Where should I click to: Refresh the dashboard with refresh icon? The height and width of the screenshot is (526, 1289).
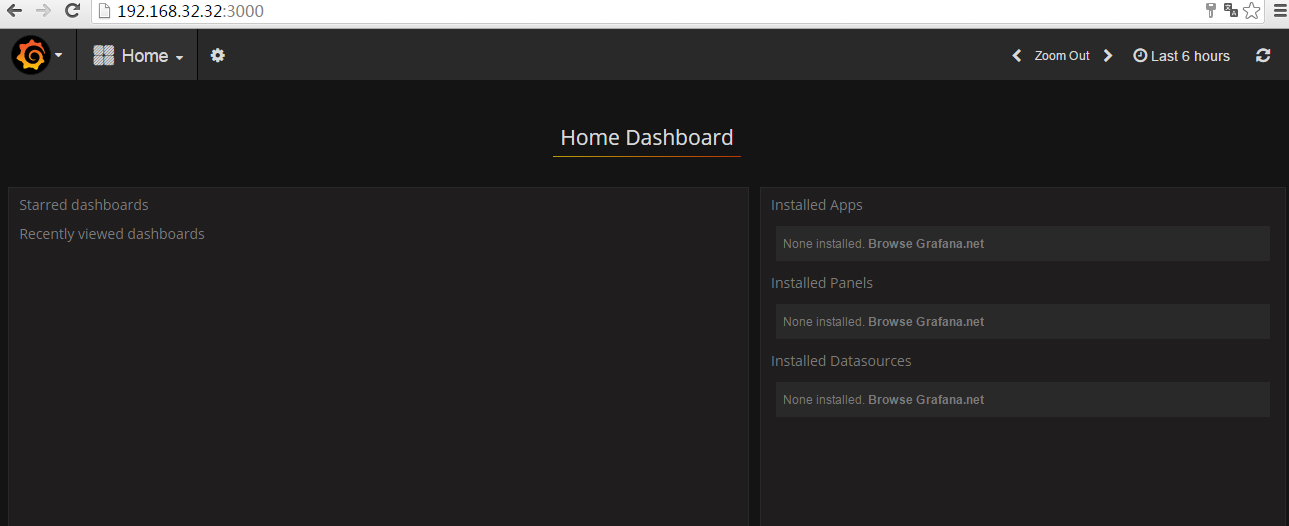pos(1263,56)
